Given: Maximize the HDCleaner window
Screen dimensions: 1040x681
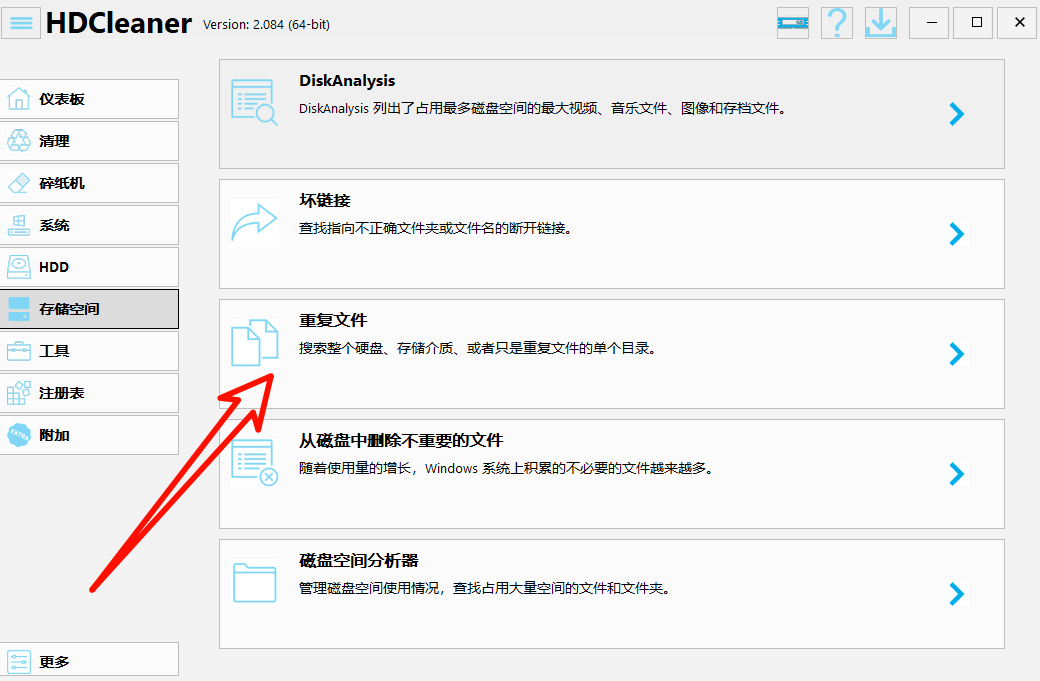Looking at the screenshot, I should tap(973, 23).
